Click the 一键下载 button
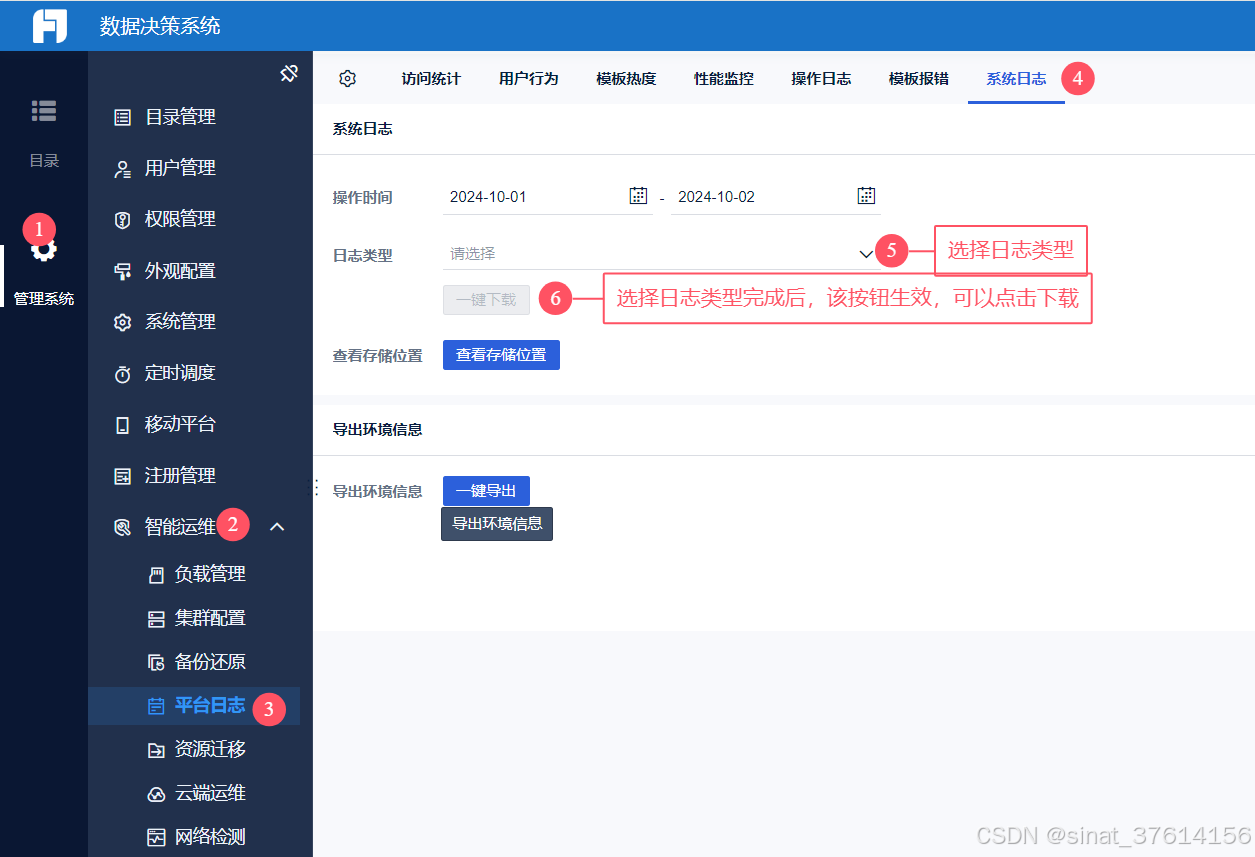Screen dimensions: 1255x857 486,299
